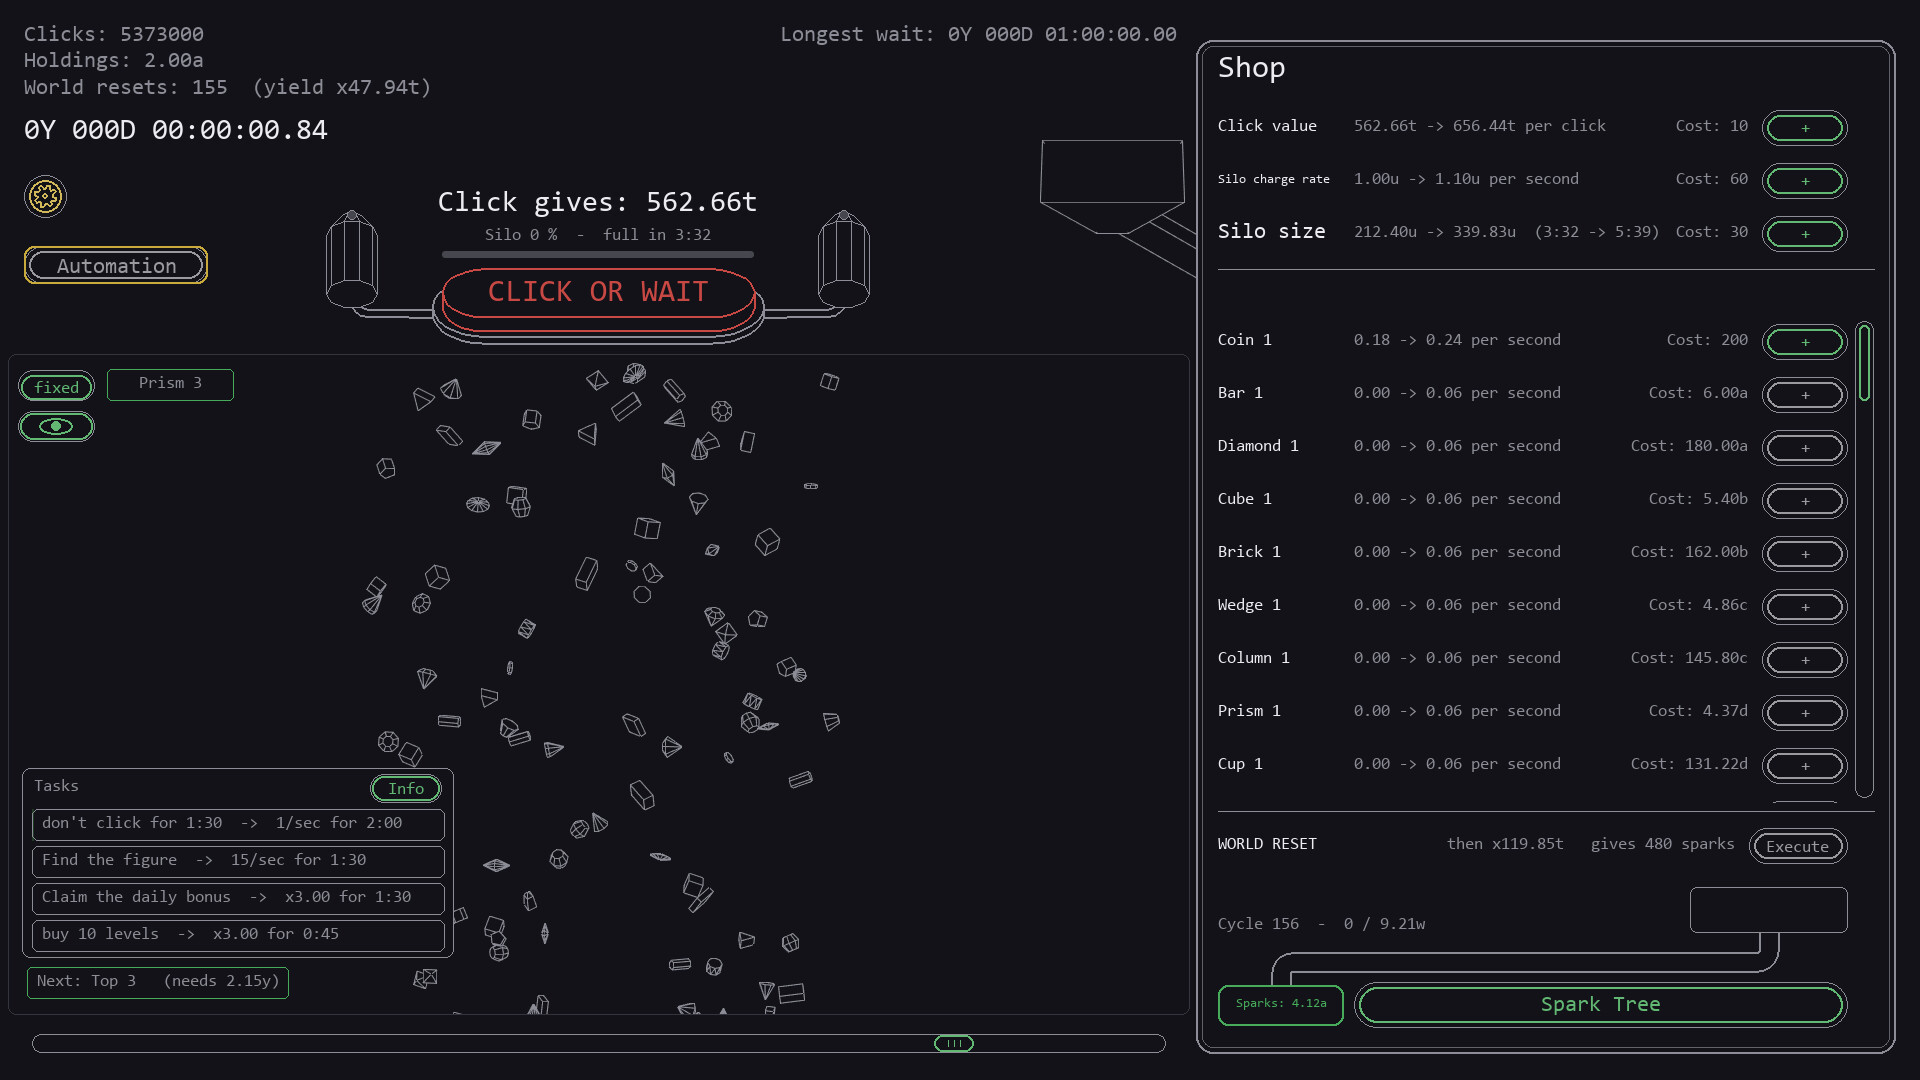Click the 'World resets: 155' text
1920x1080 pixels.
tap(125, 88)
